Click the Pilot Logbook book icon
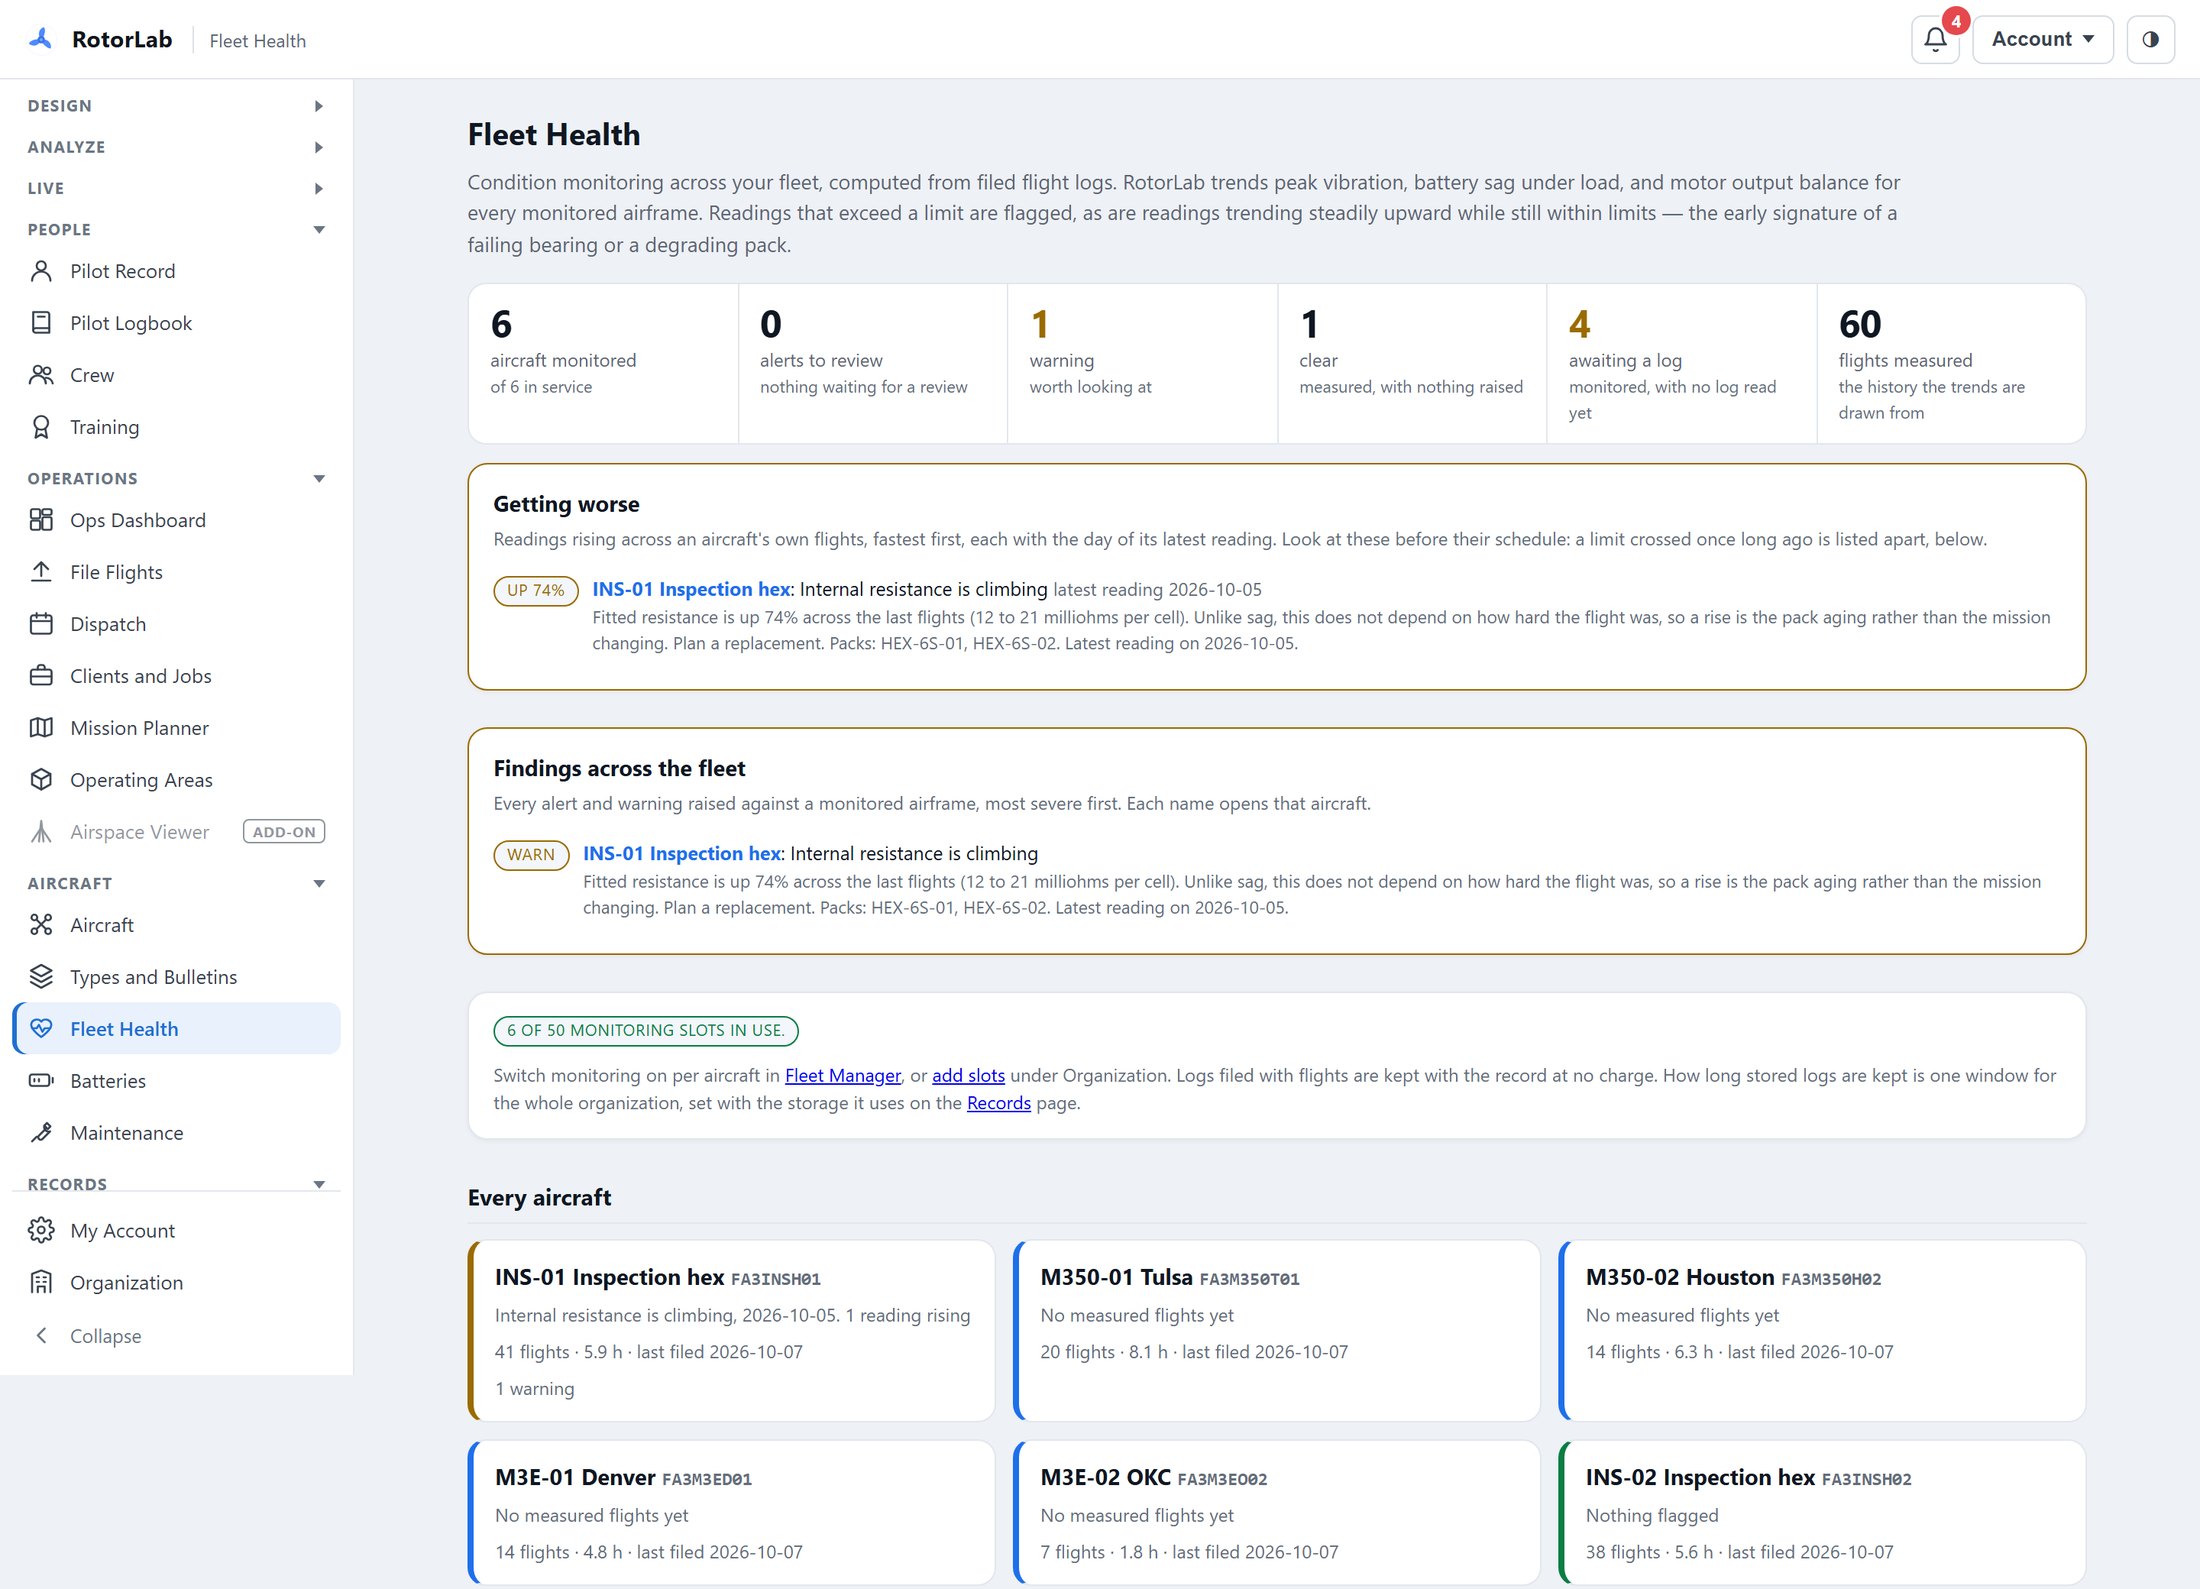Viewport: 2200px width, 1589px height. [x=41, y=323]
